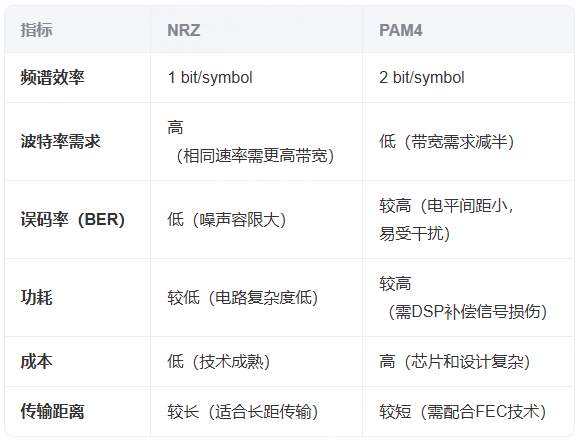
Task: Click the 指标 column header
Action: pos(36,30)
